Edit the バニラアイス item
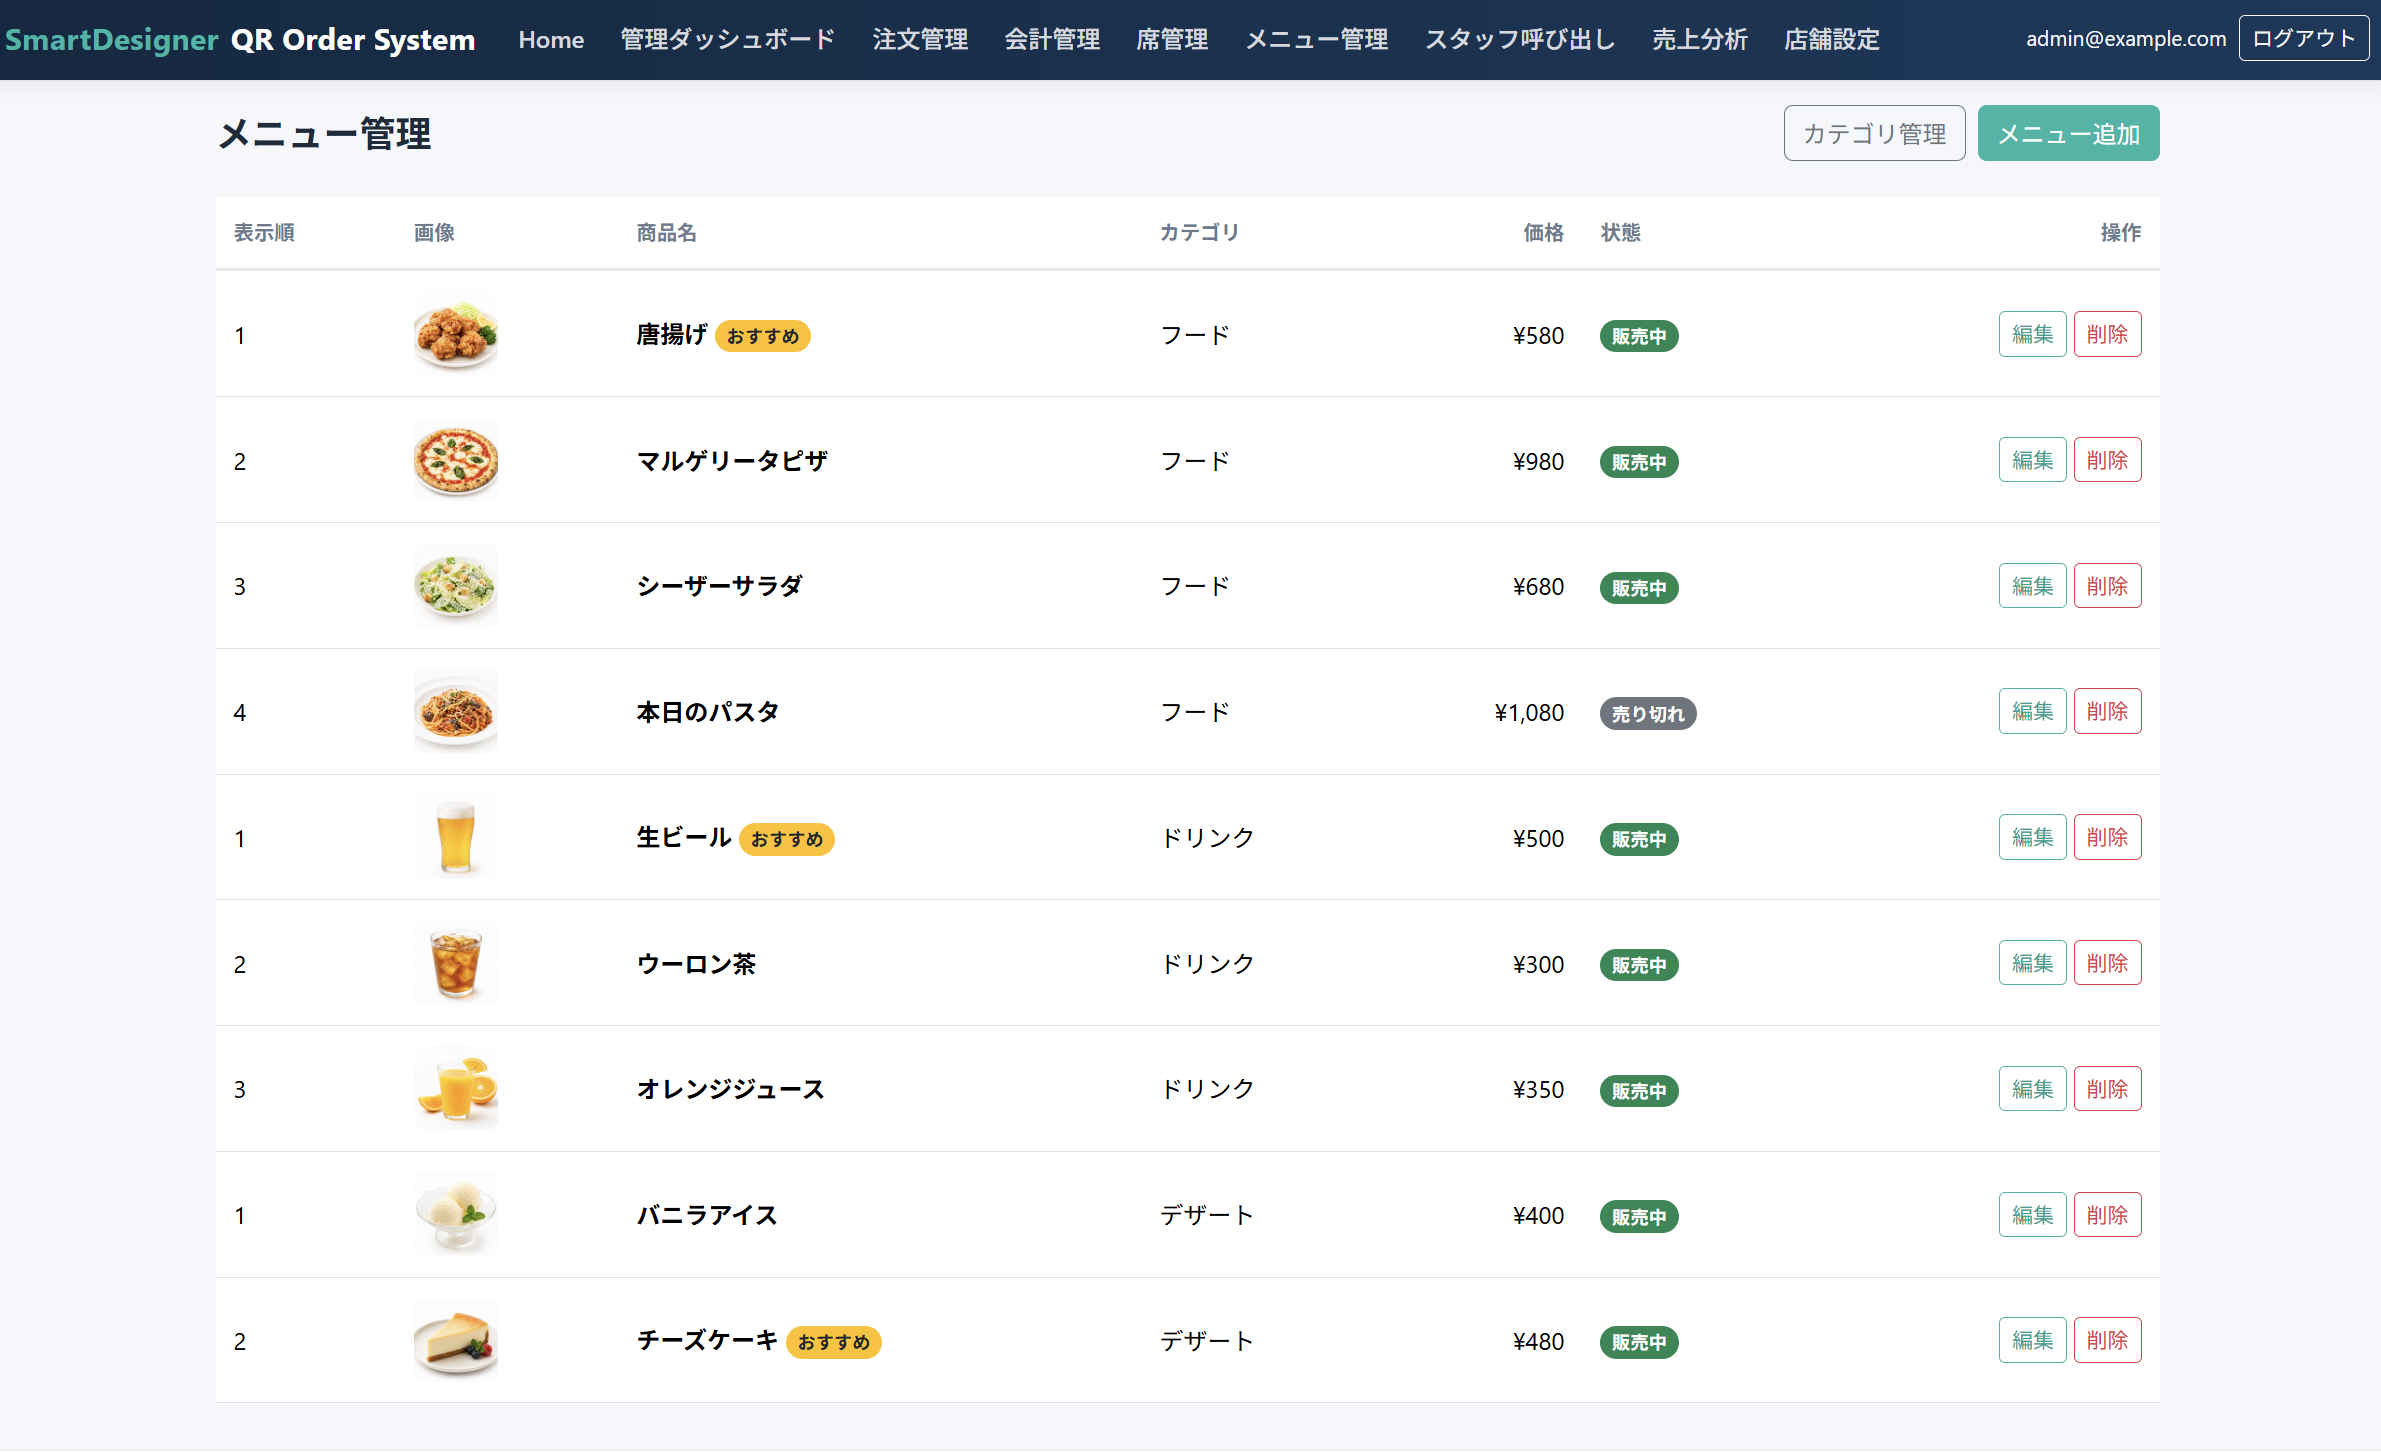Viewport: 2381px width, 1455px height. [x=2032, y=1215]
